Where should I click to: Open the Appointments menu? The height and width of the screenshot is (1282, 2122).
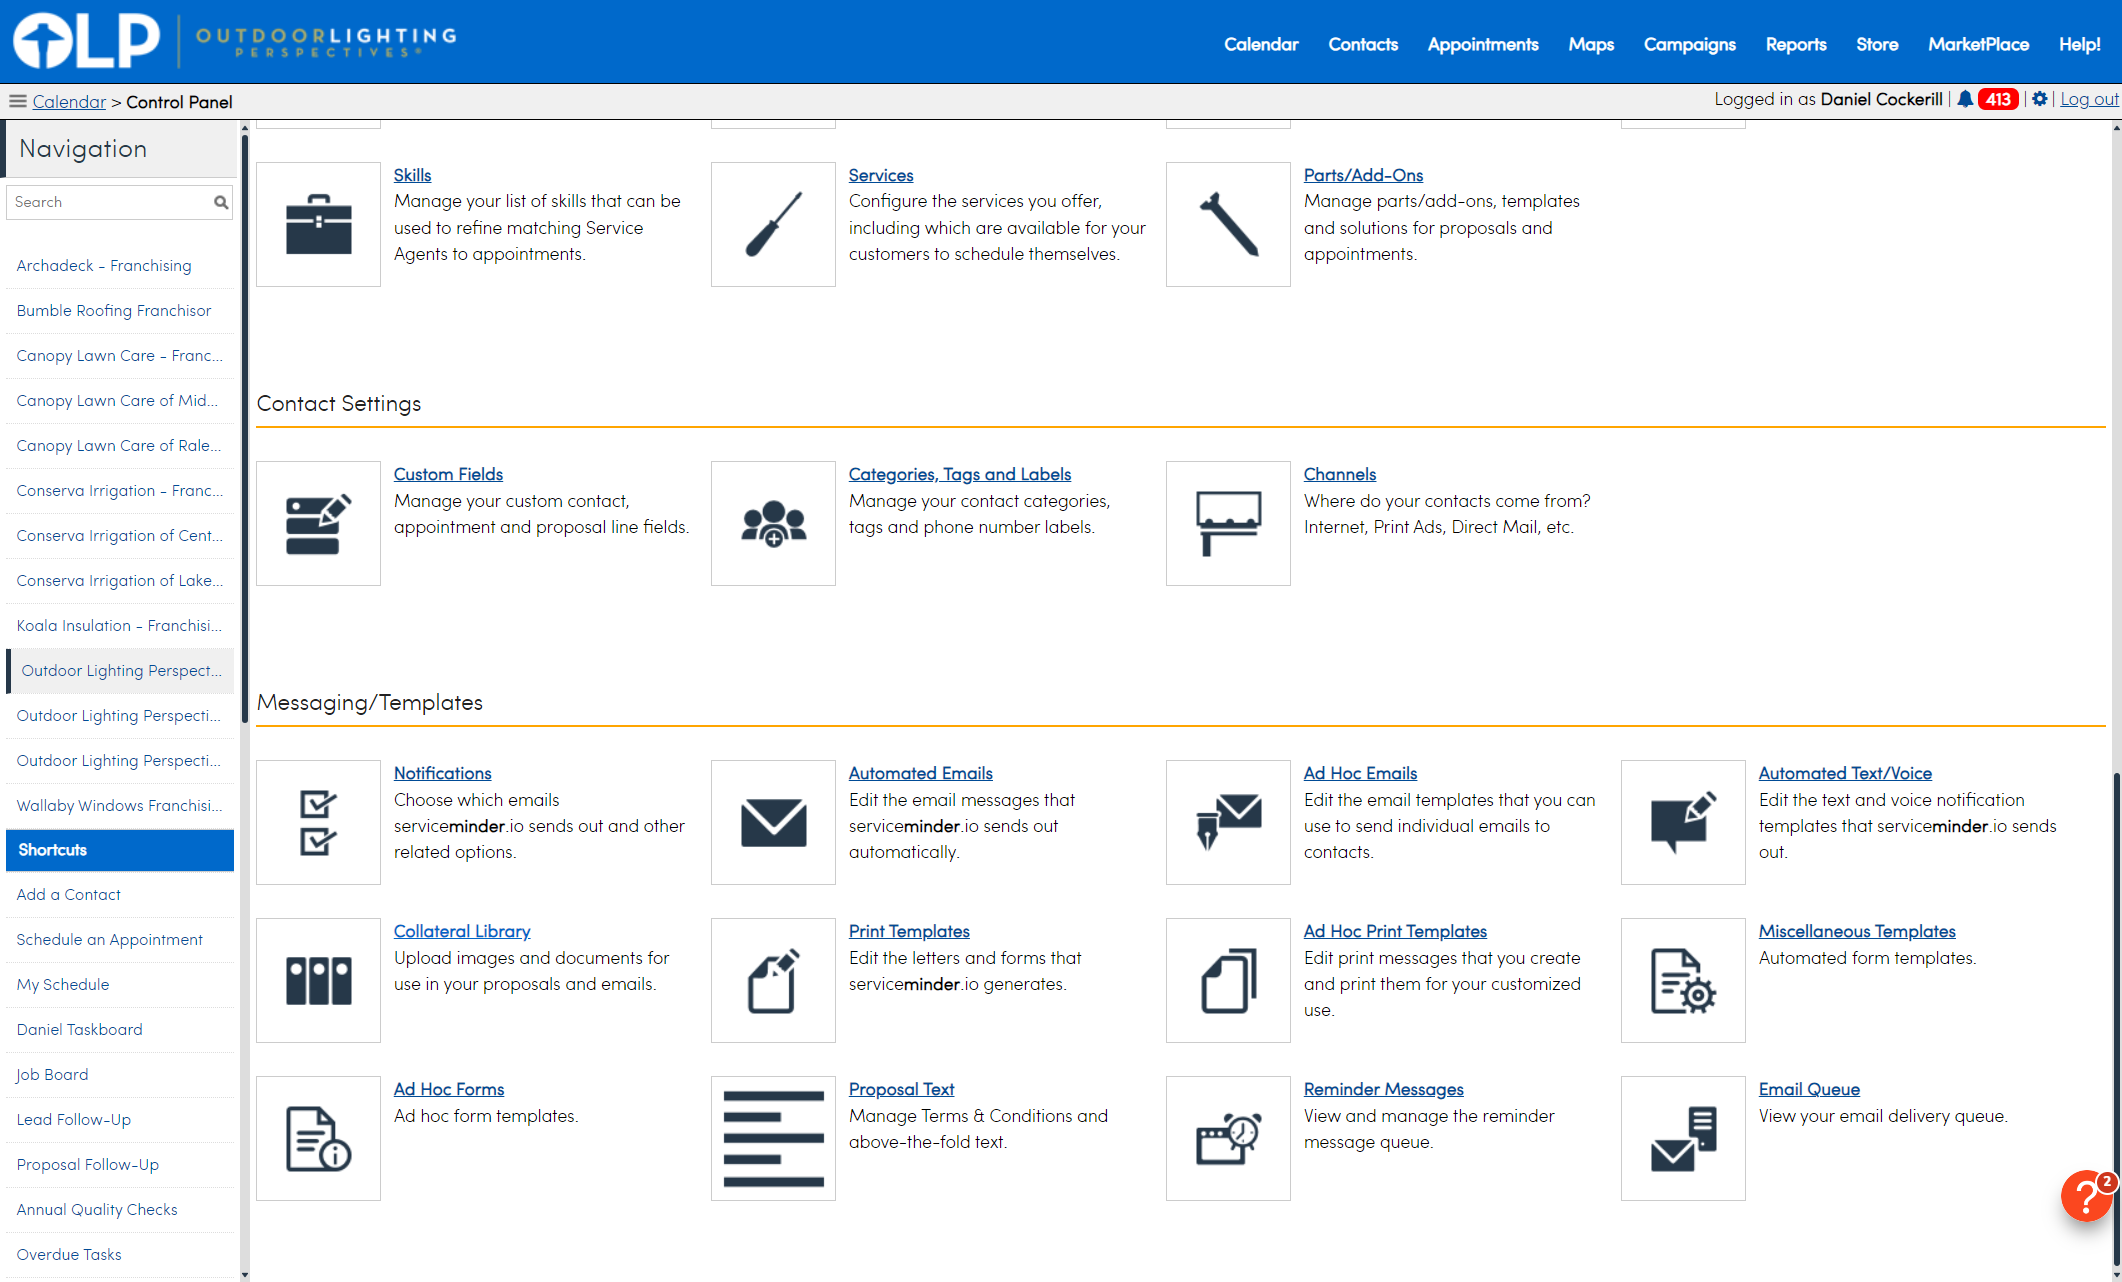(1483, 44)
